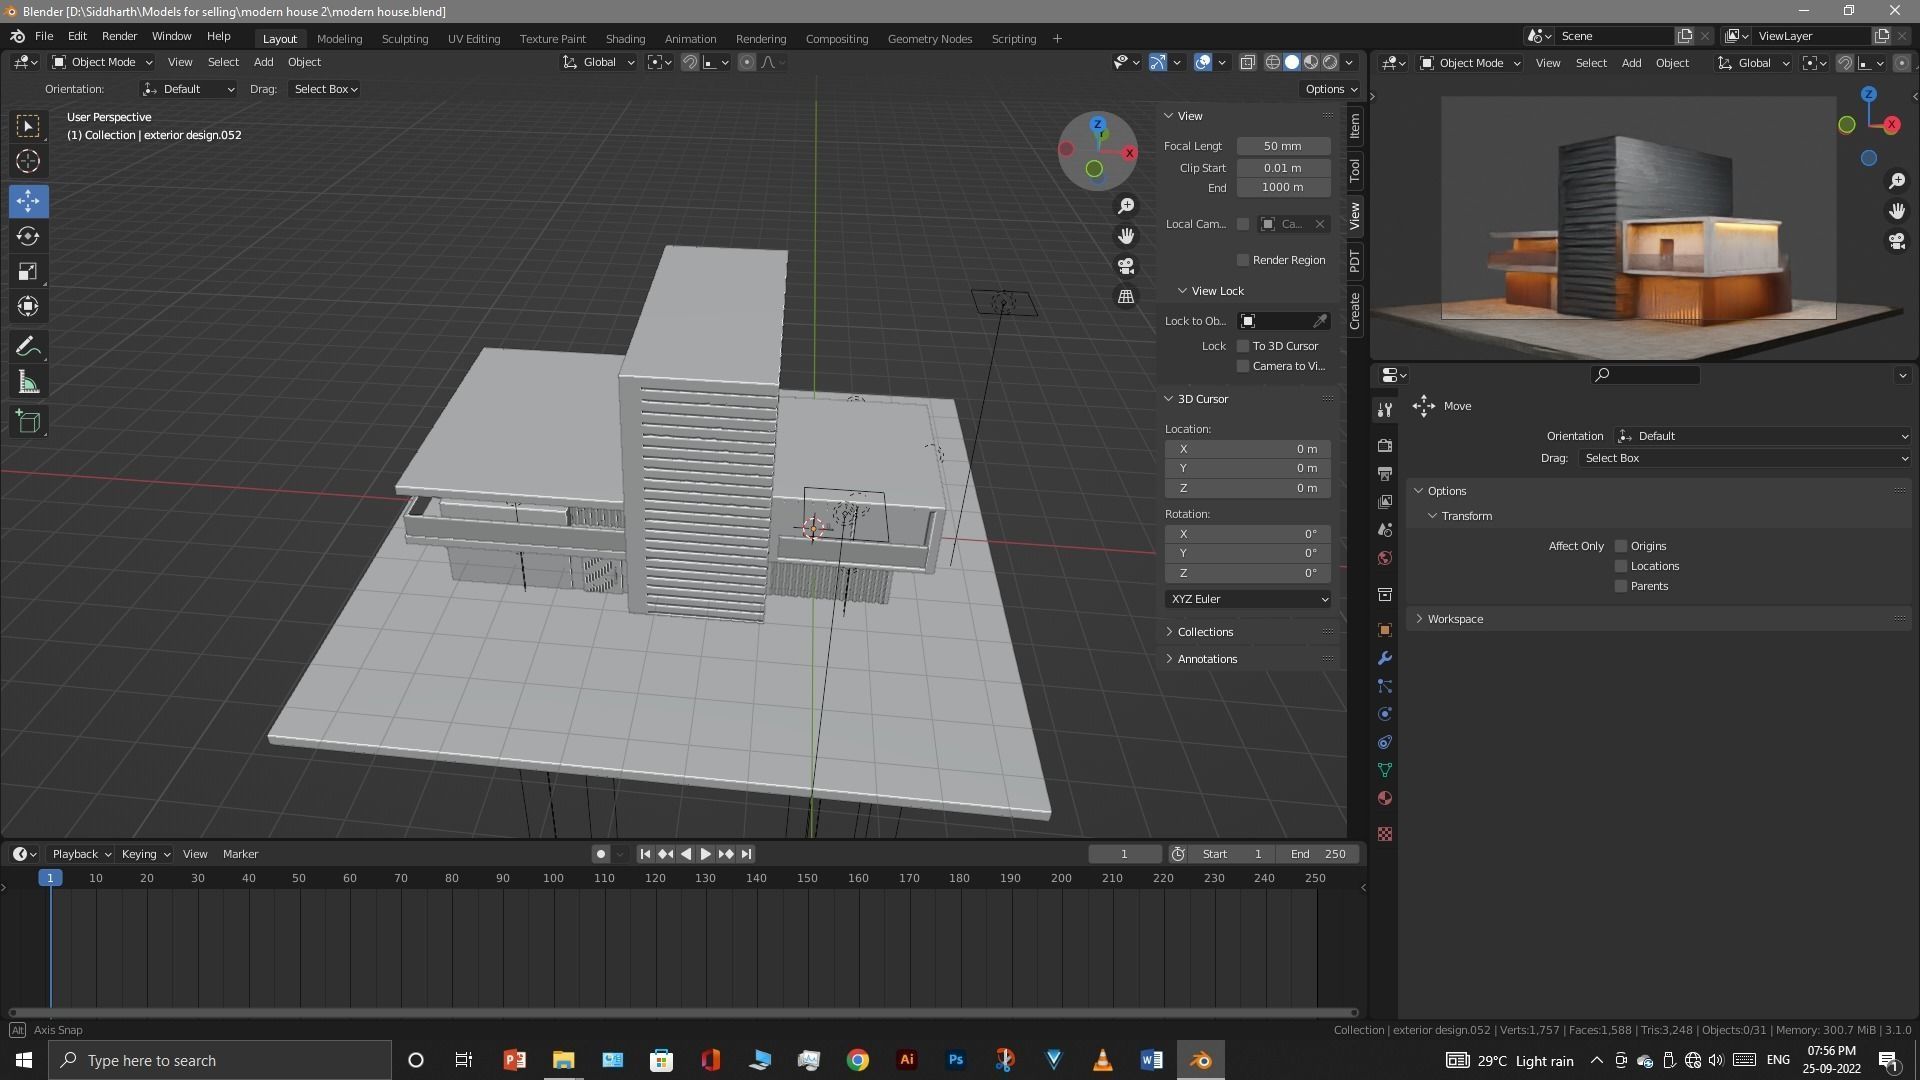Viewport: 1920px width, 1080px height.
Task: Open the Options popover in viewport header
Action: (1330, 89)
